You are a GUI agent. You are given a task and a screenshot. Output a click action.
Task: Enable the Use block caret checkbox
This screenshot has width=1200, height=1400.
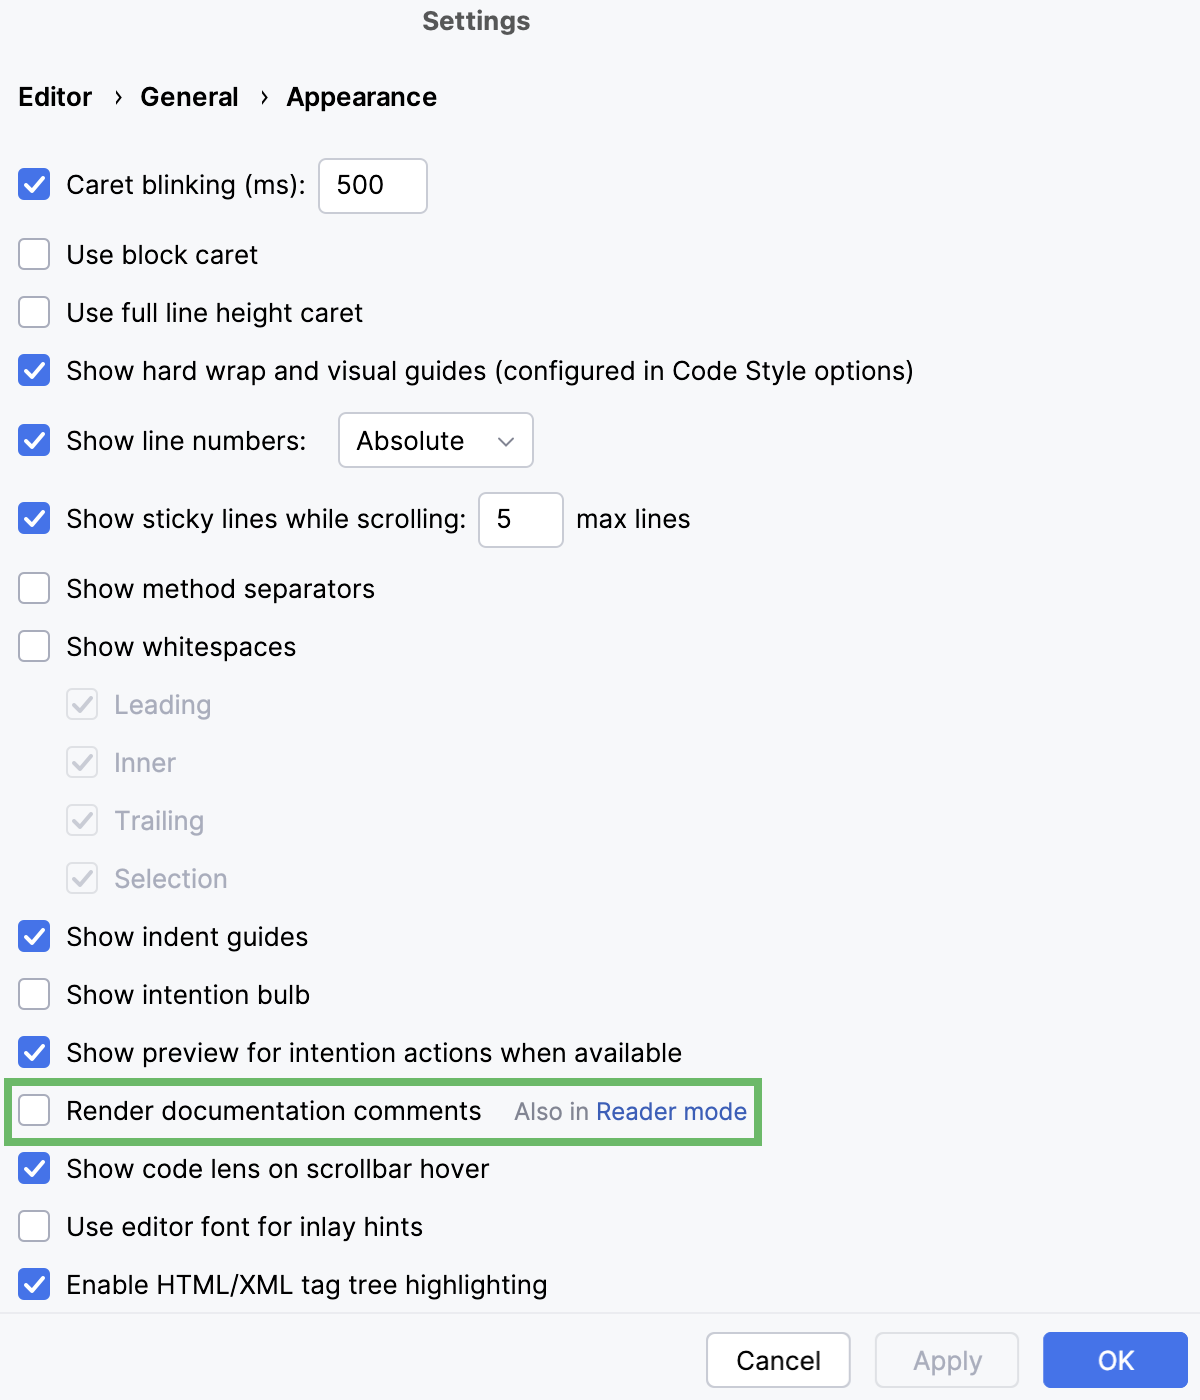click(x=33, y=254)
